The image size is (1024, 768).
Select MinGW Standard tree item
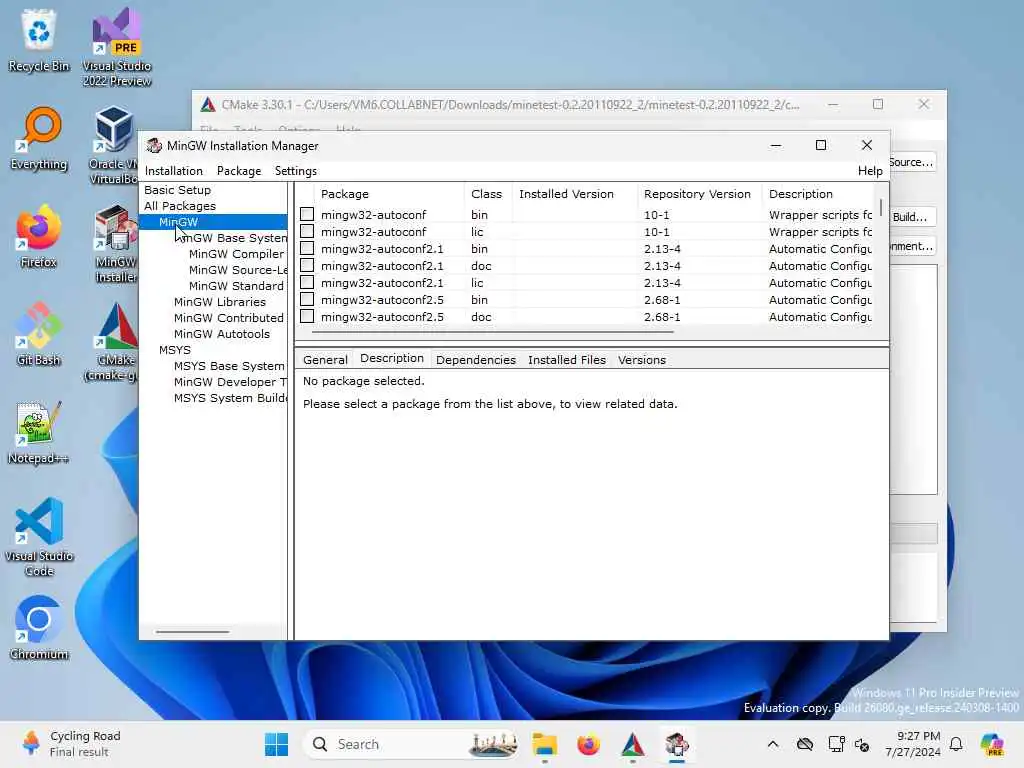[236, 286]
